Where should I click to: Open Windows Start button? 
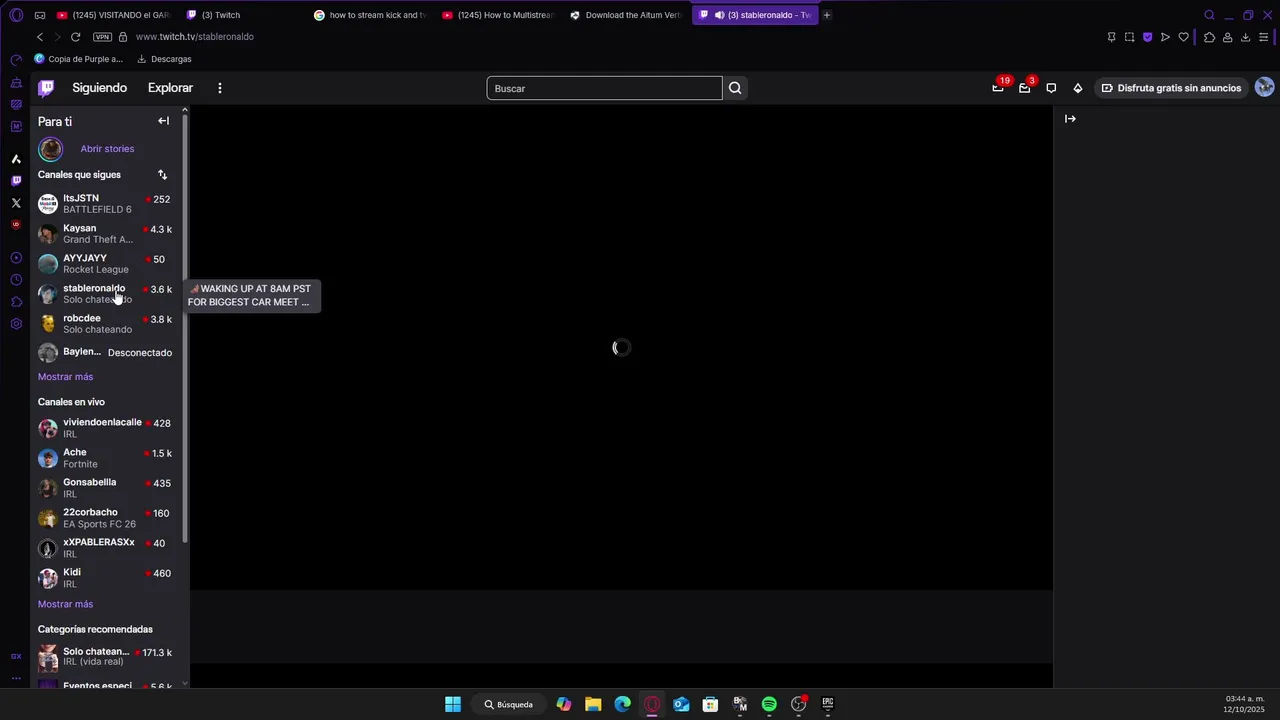[x=453, y=704]
